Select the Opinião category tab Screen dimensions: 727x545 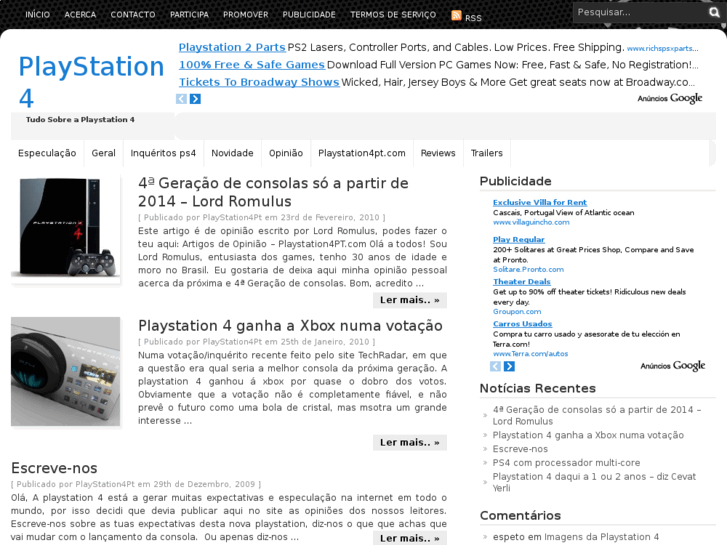286,153
